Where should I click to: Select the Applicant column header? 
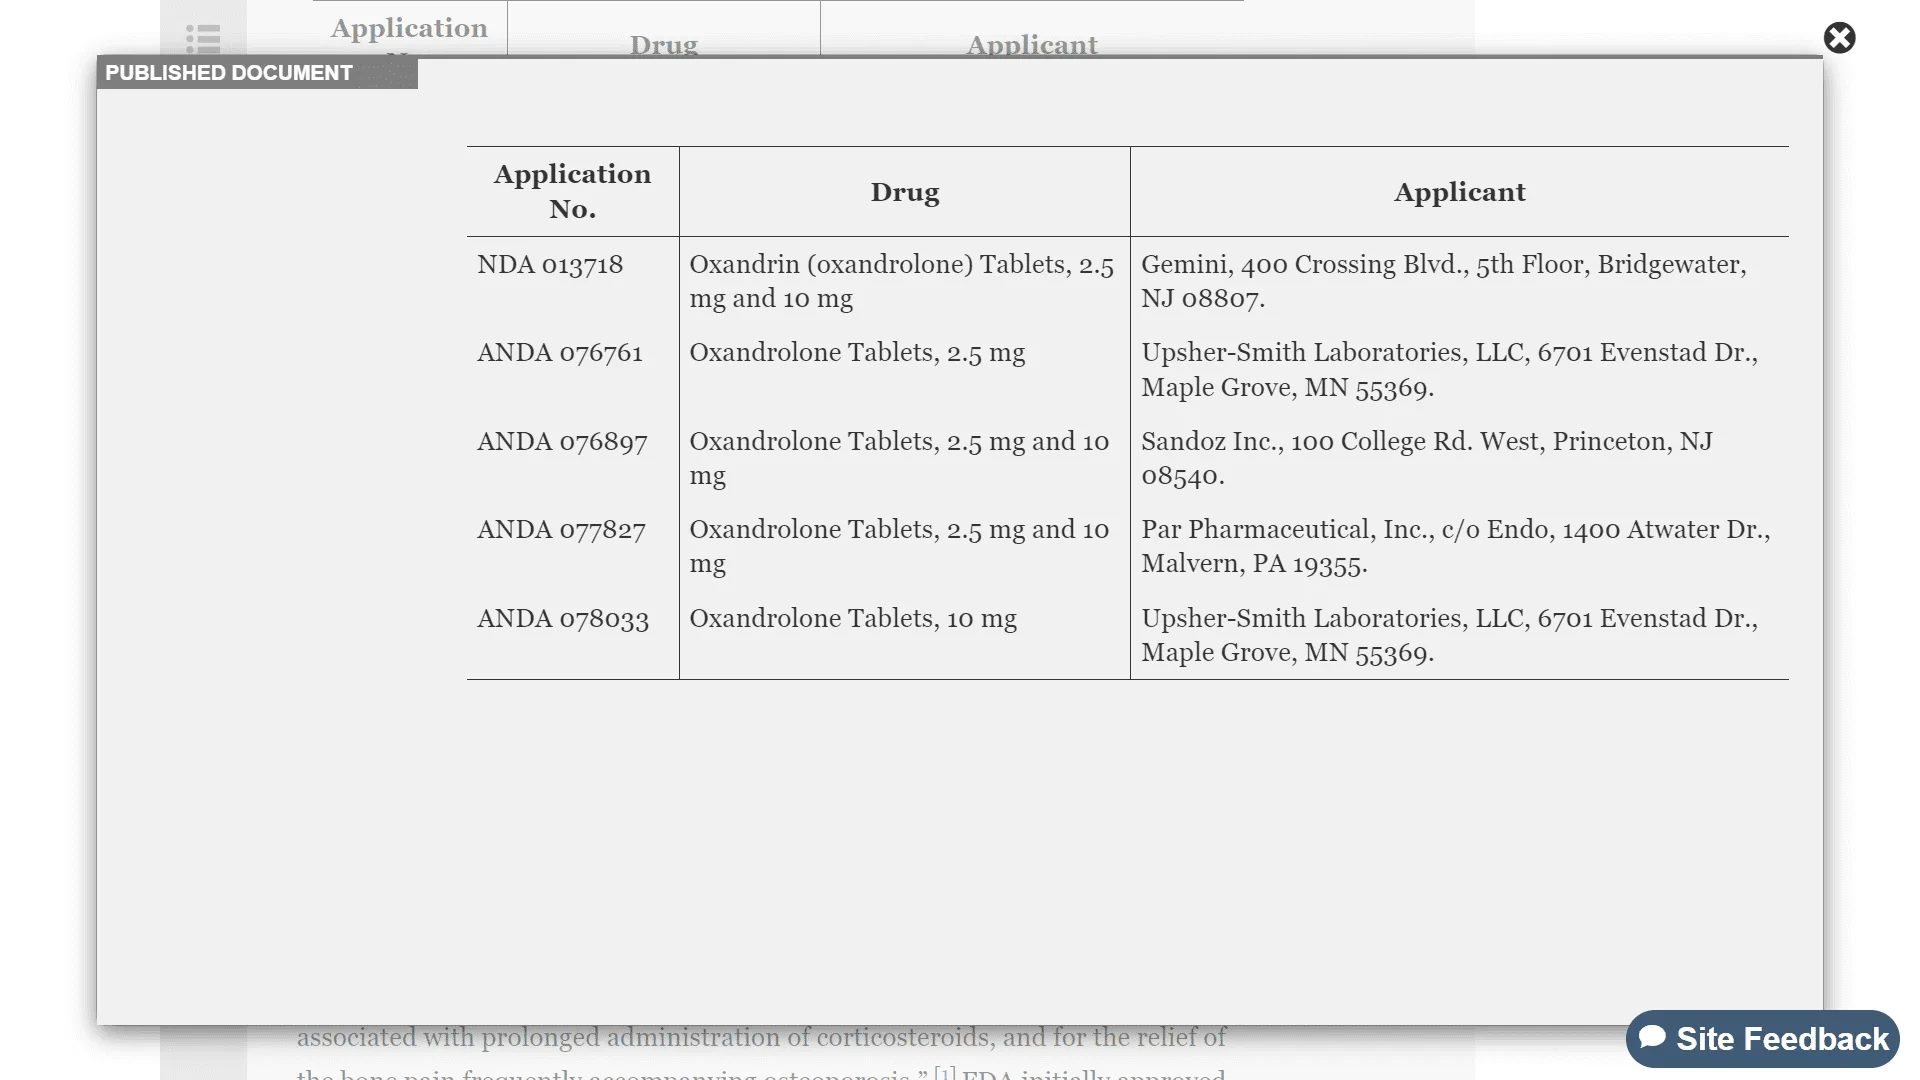point(1460,192)
